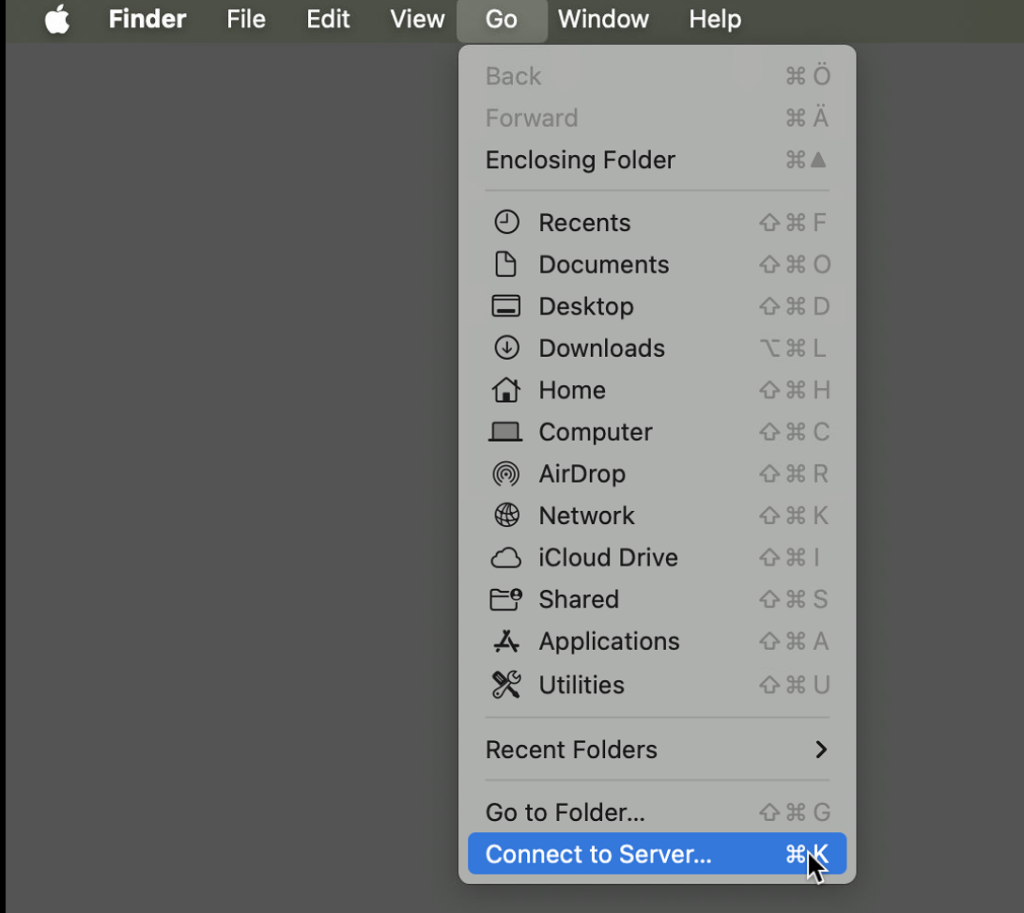Click the cloud icon for iCloud Drive
Screen dimensions: 1024x913
coord(507,558)
